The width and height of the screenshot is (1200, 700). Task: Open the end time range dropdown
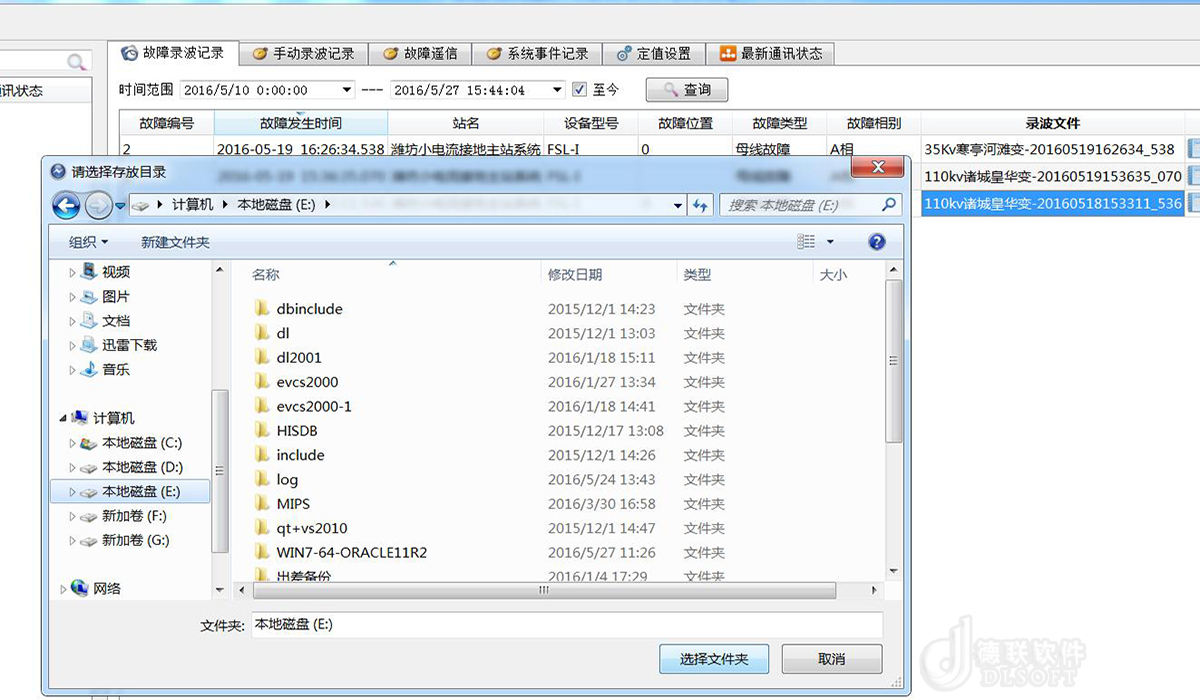(558, 90)
